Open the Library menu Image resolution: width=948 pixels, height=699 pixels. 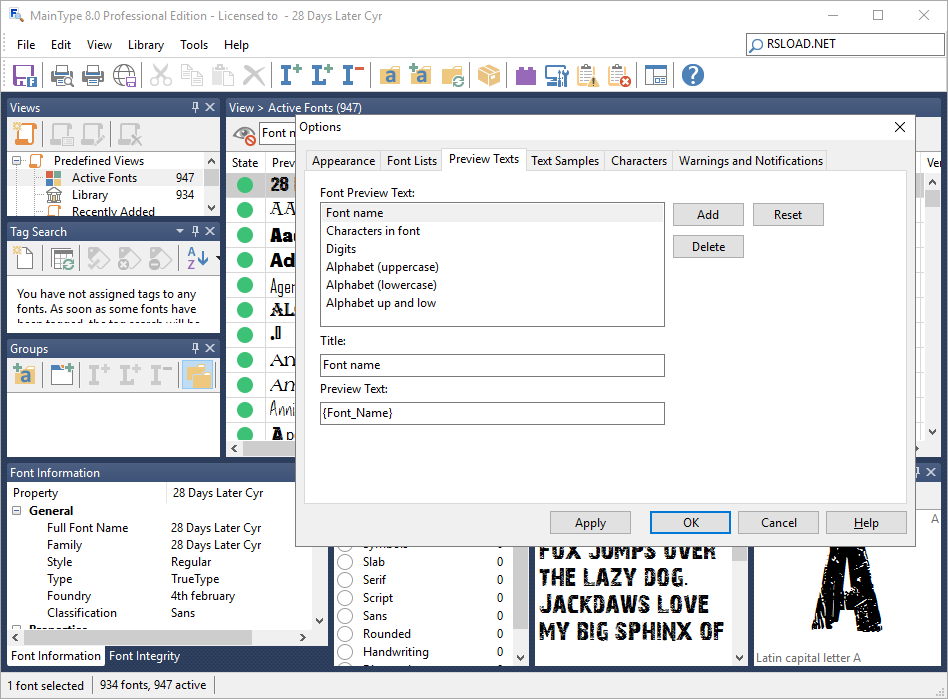146,45
